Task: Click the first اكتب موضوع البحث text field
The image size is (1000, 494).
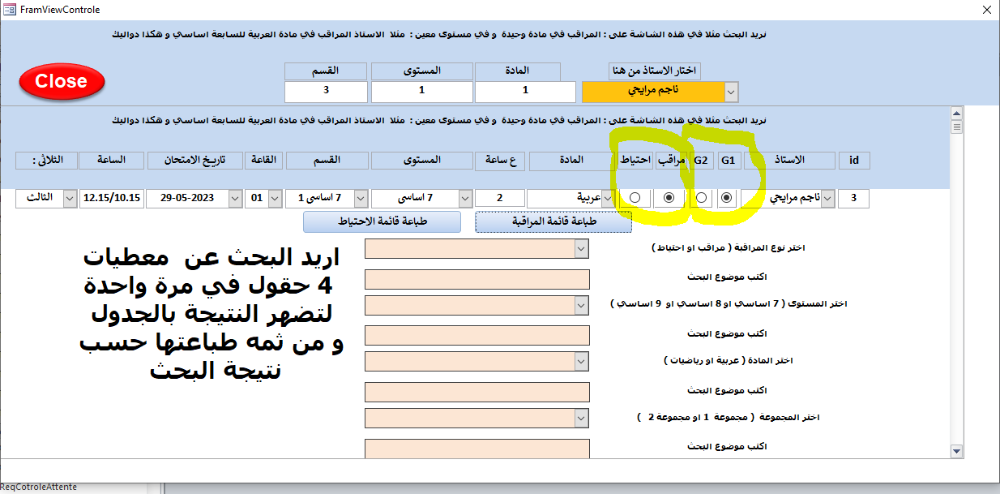Action: (x=478, y=278)
